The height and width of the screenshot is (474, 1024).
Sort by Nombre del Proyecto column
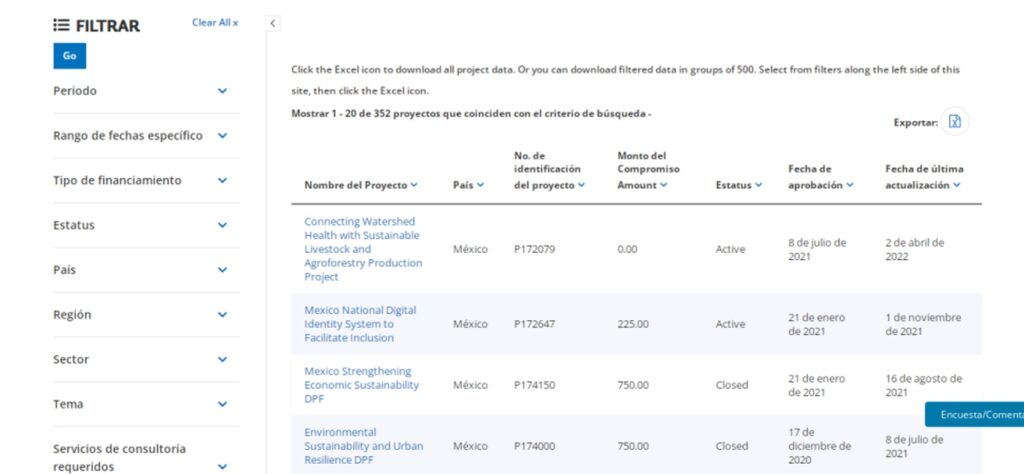(361, 185)
